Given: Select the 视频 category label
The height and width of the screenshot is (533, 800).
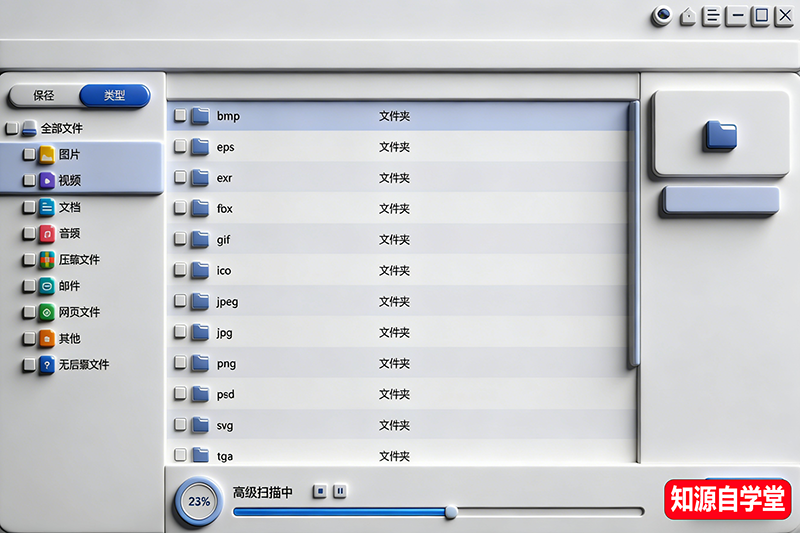Looking at the screenshot, I should tap(69, 181).
